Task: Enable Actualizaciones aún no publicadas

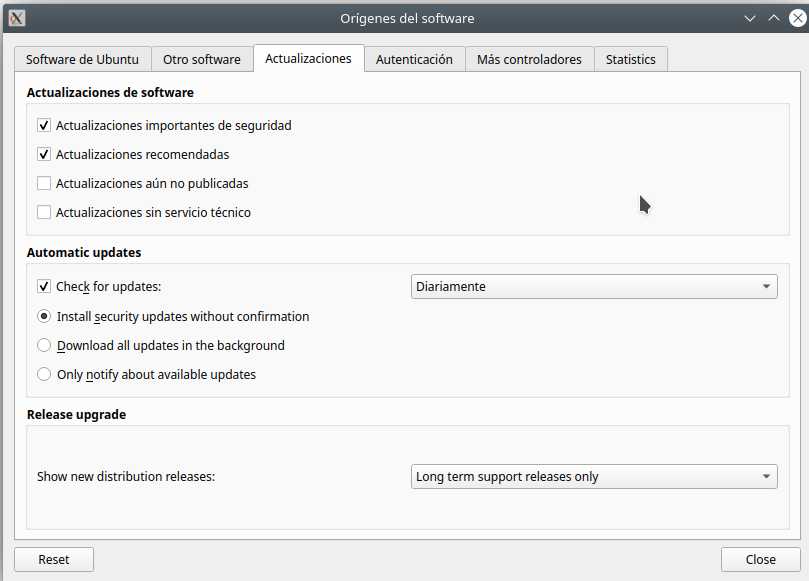Action: pyautogui.click(x=44, y=184)
